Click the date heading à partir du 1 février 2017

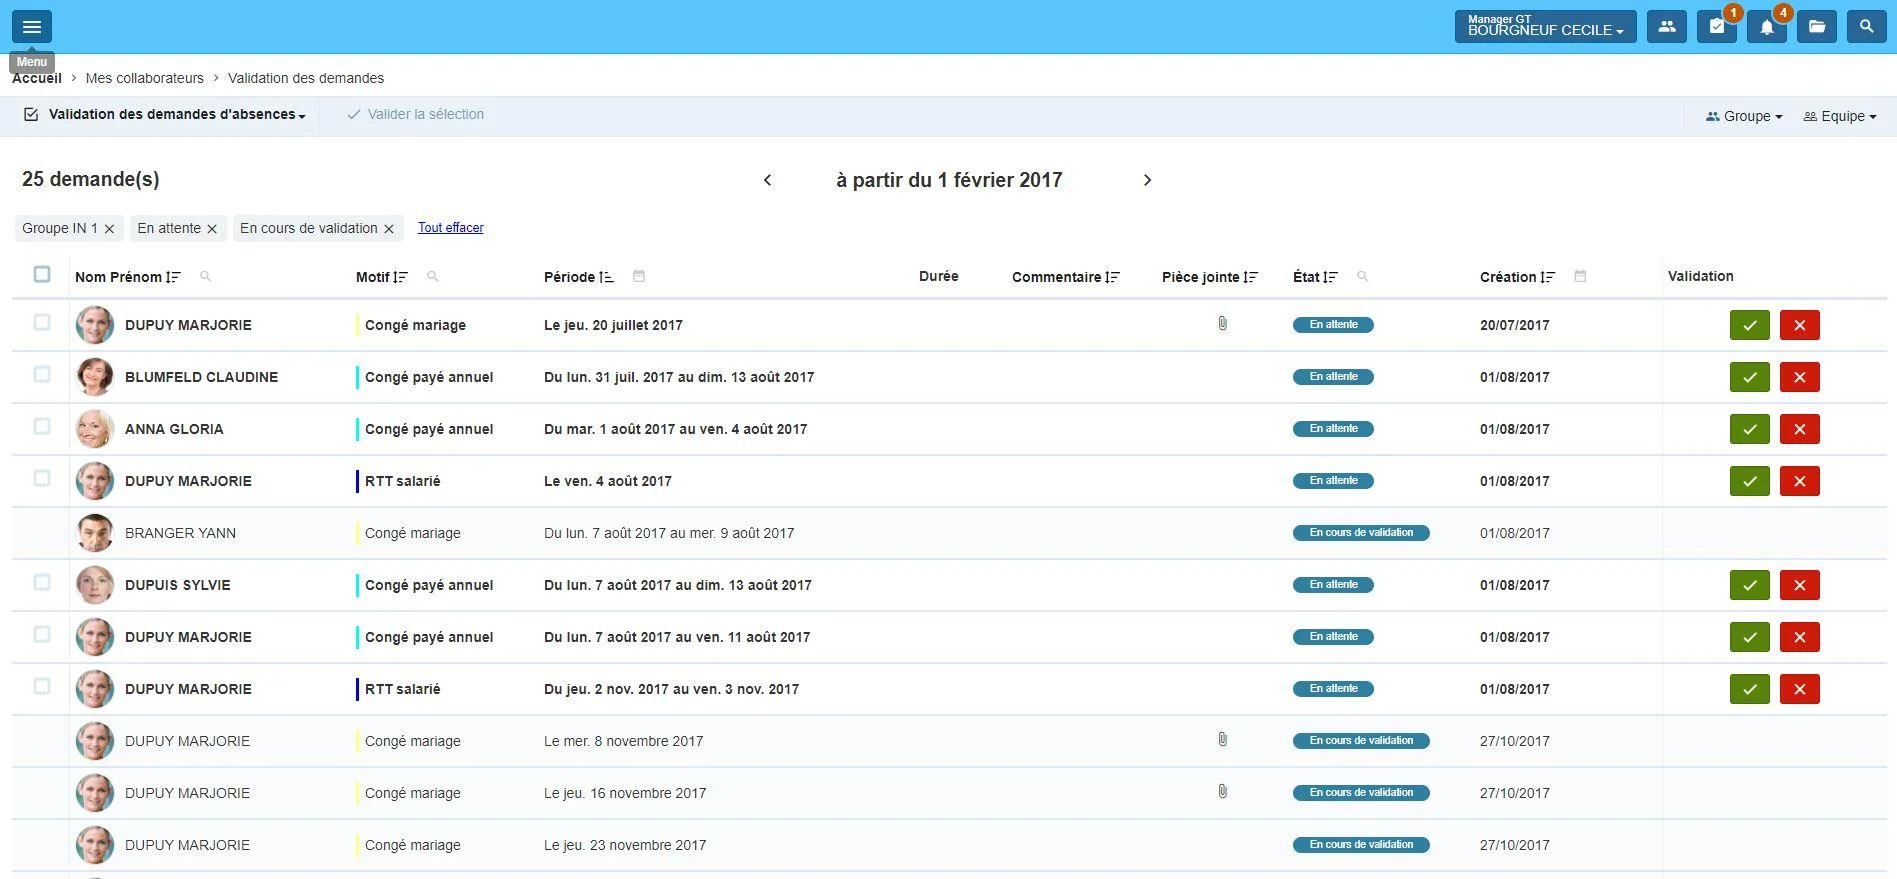(x=949, y=180)
